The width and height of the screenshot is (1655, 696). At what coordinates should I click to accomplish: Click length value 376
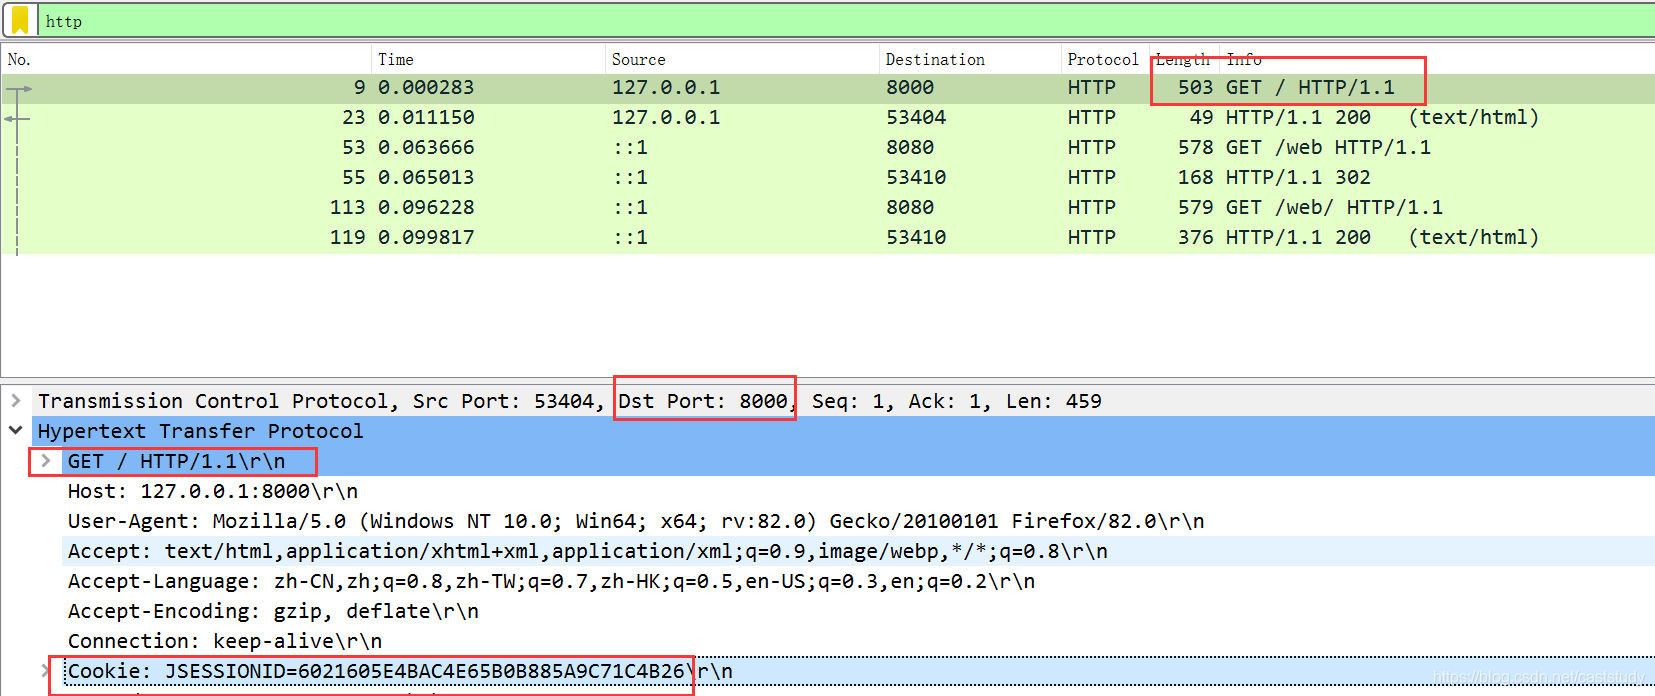(1195, 238)
